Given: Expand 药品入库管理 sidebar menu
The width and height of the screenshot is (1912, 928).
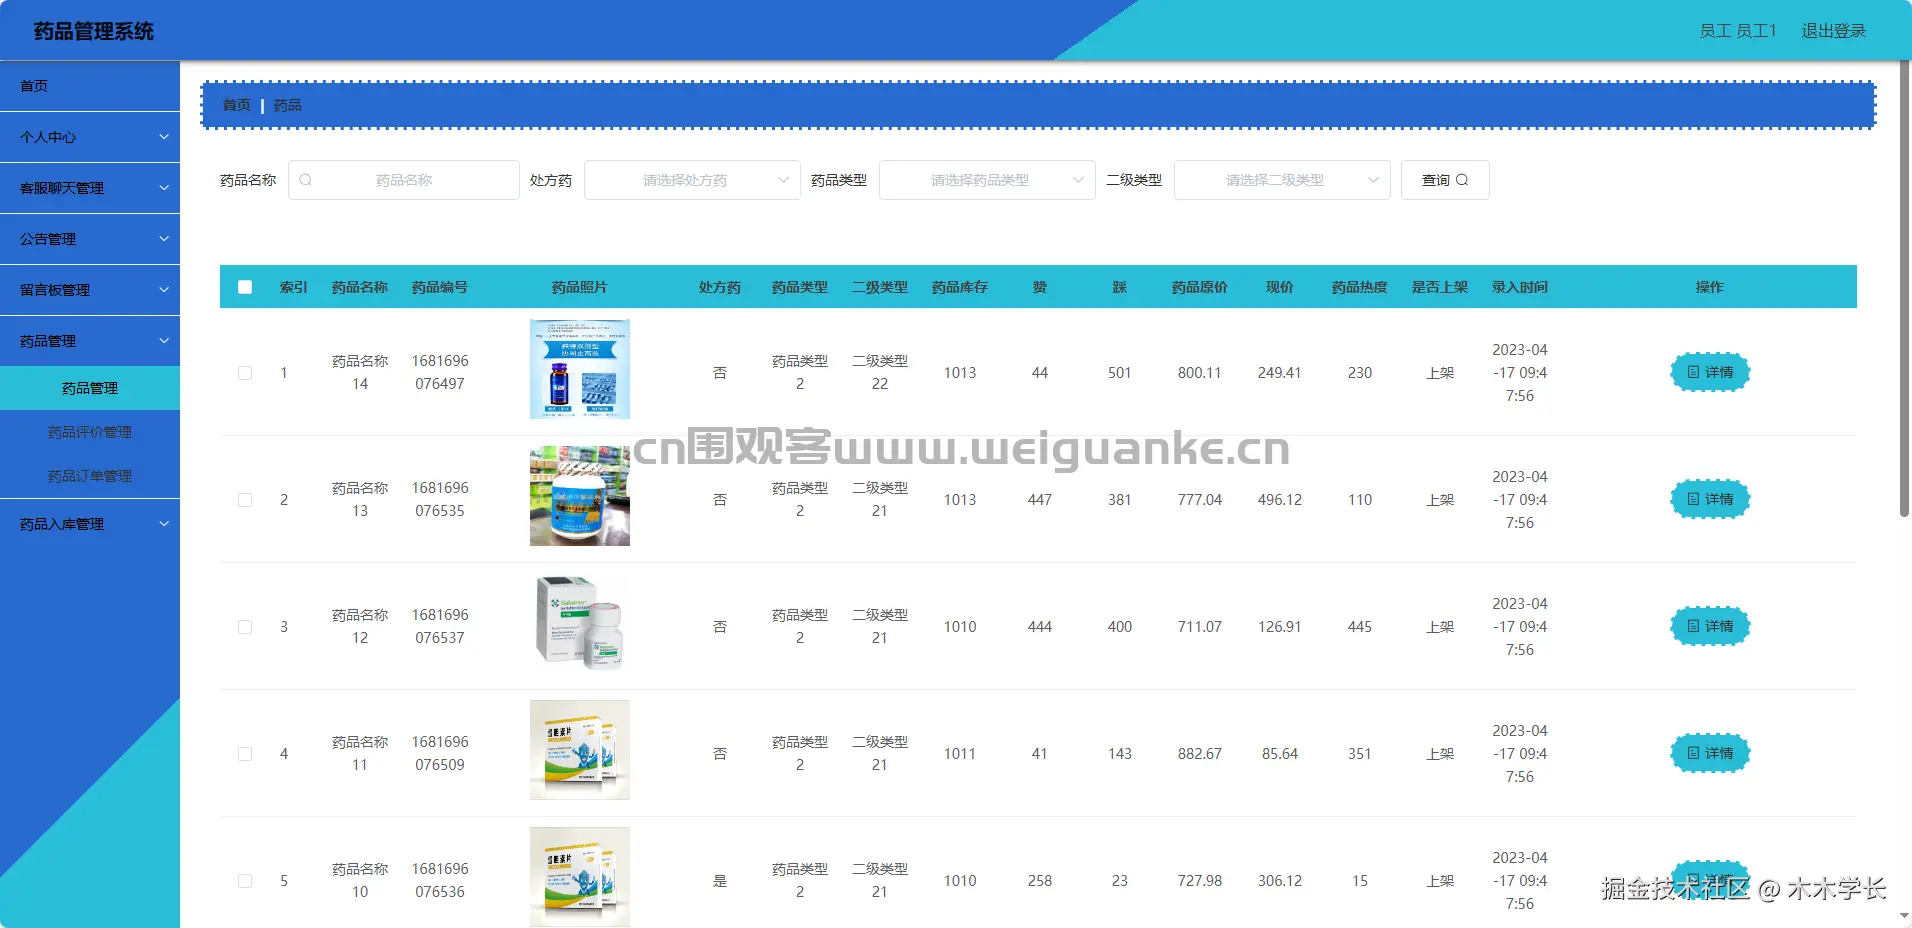Looking at the screenshot, I should pos(90,524).
